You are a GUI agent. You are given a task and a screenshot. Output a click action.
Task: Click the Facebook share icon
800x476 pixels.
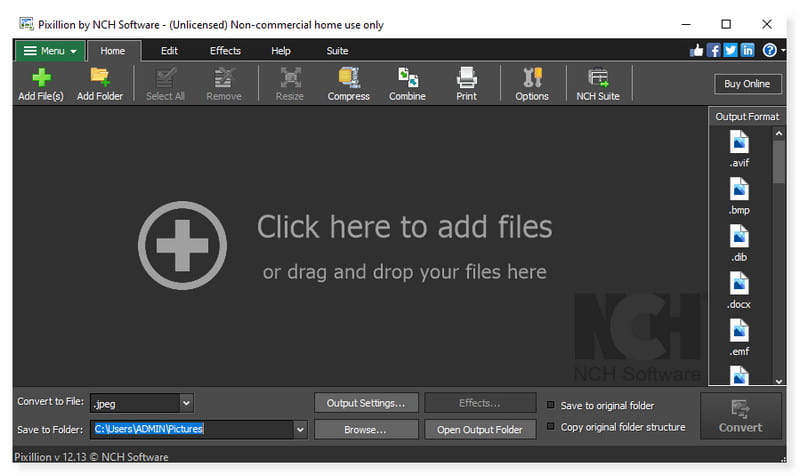click(714, 50)
